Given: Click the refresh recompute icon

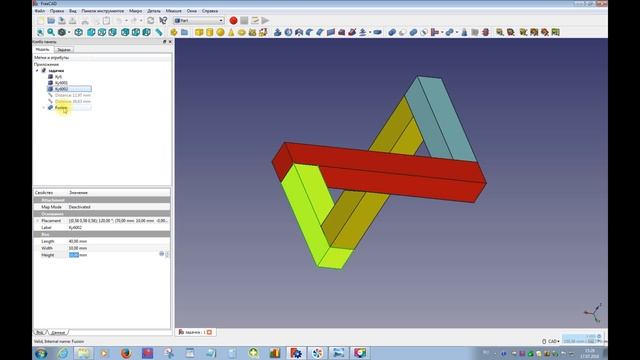Looking at the screenshot, I should click(151, 20).
